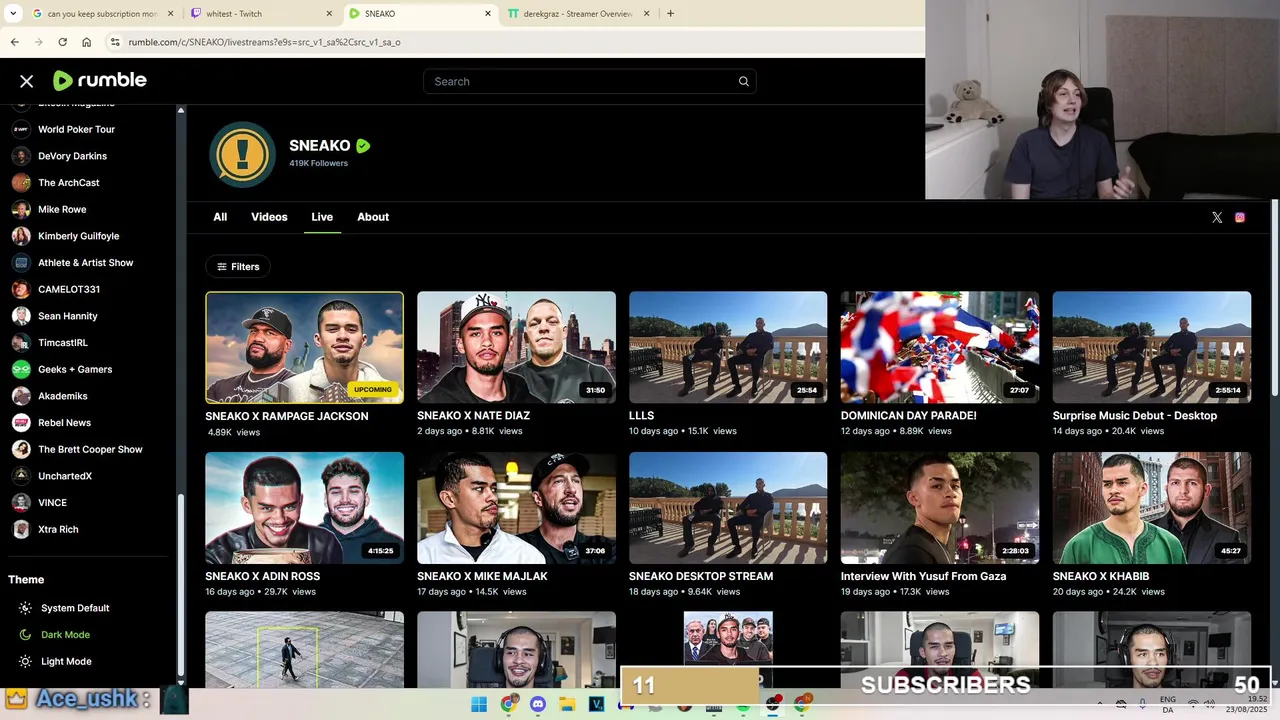Open Xtra Rich channel avatar
Image resolution: width=1280 pixels, height=720 pixels.
point(21,529)
